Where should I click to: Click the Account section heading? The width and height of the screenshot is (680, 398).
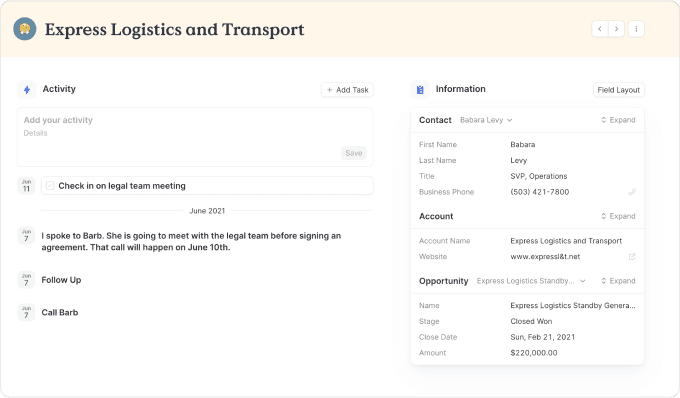tap(436, 216)
